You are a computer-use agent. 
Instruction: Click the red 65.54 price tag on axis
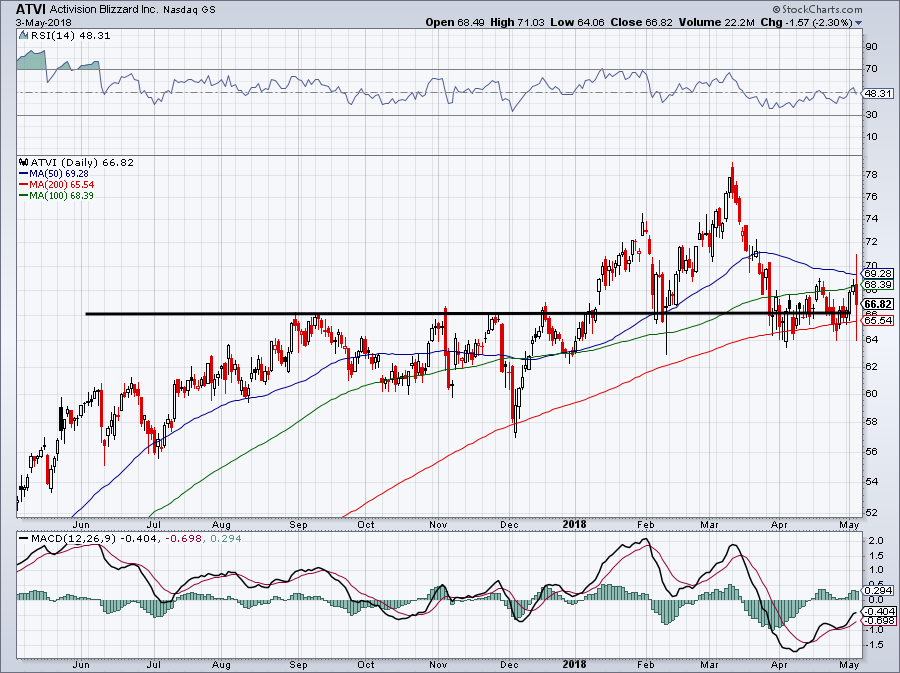pos(878,321)
